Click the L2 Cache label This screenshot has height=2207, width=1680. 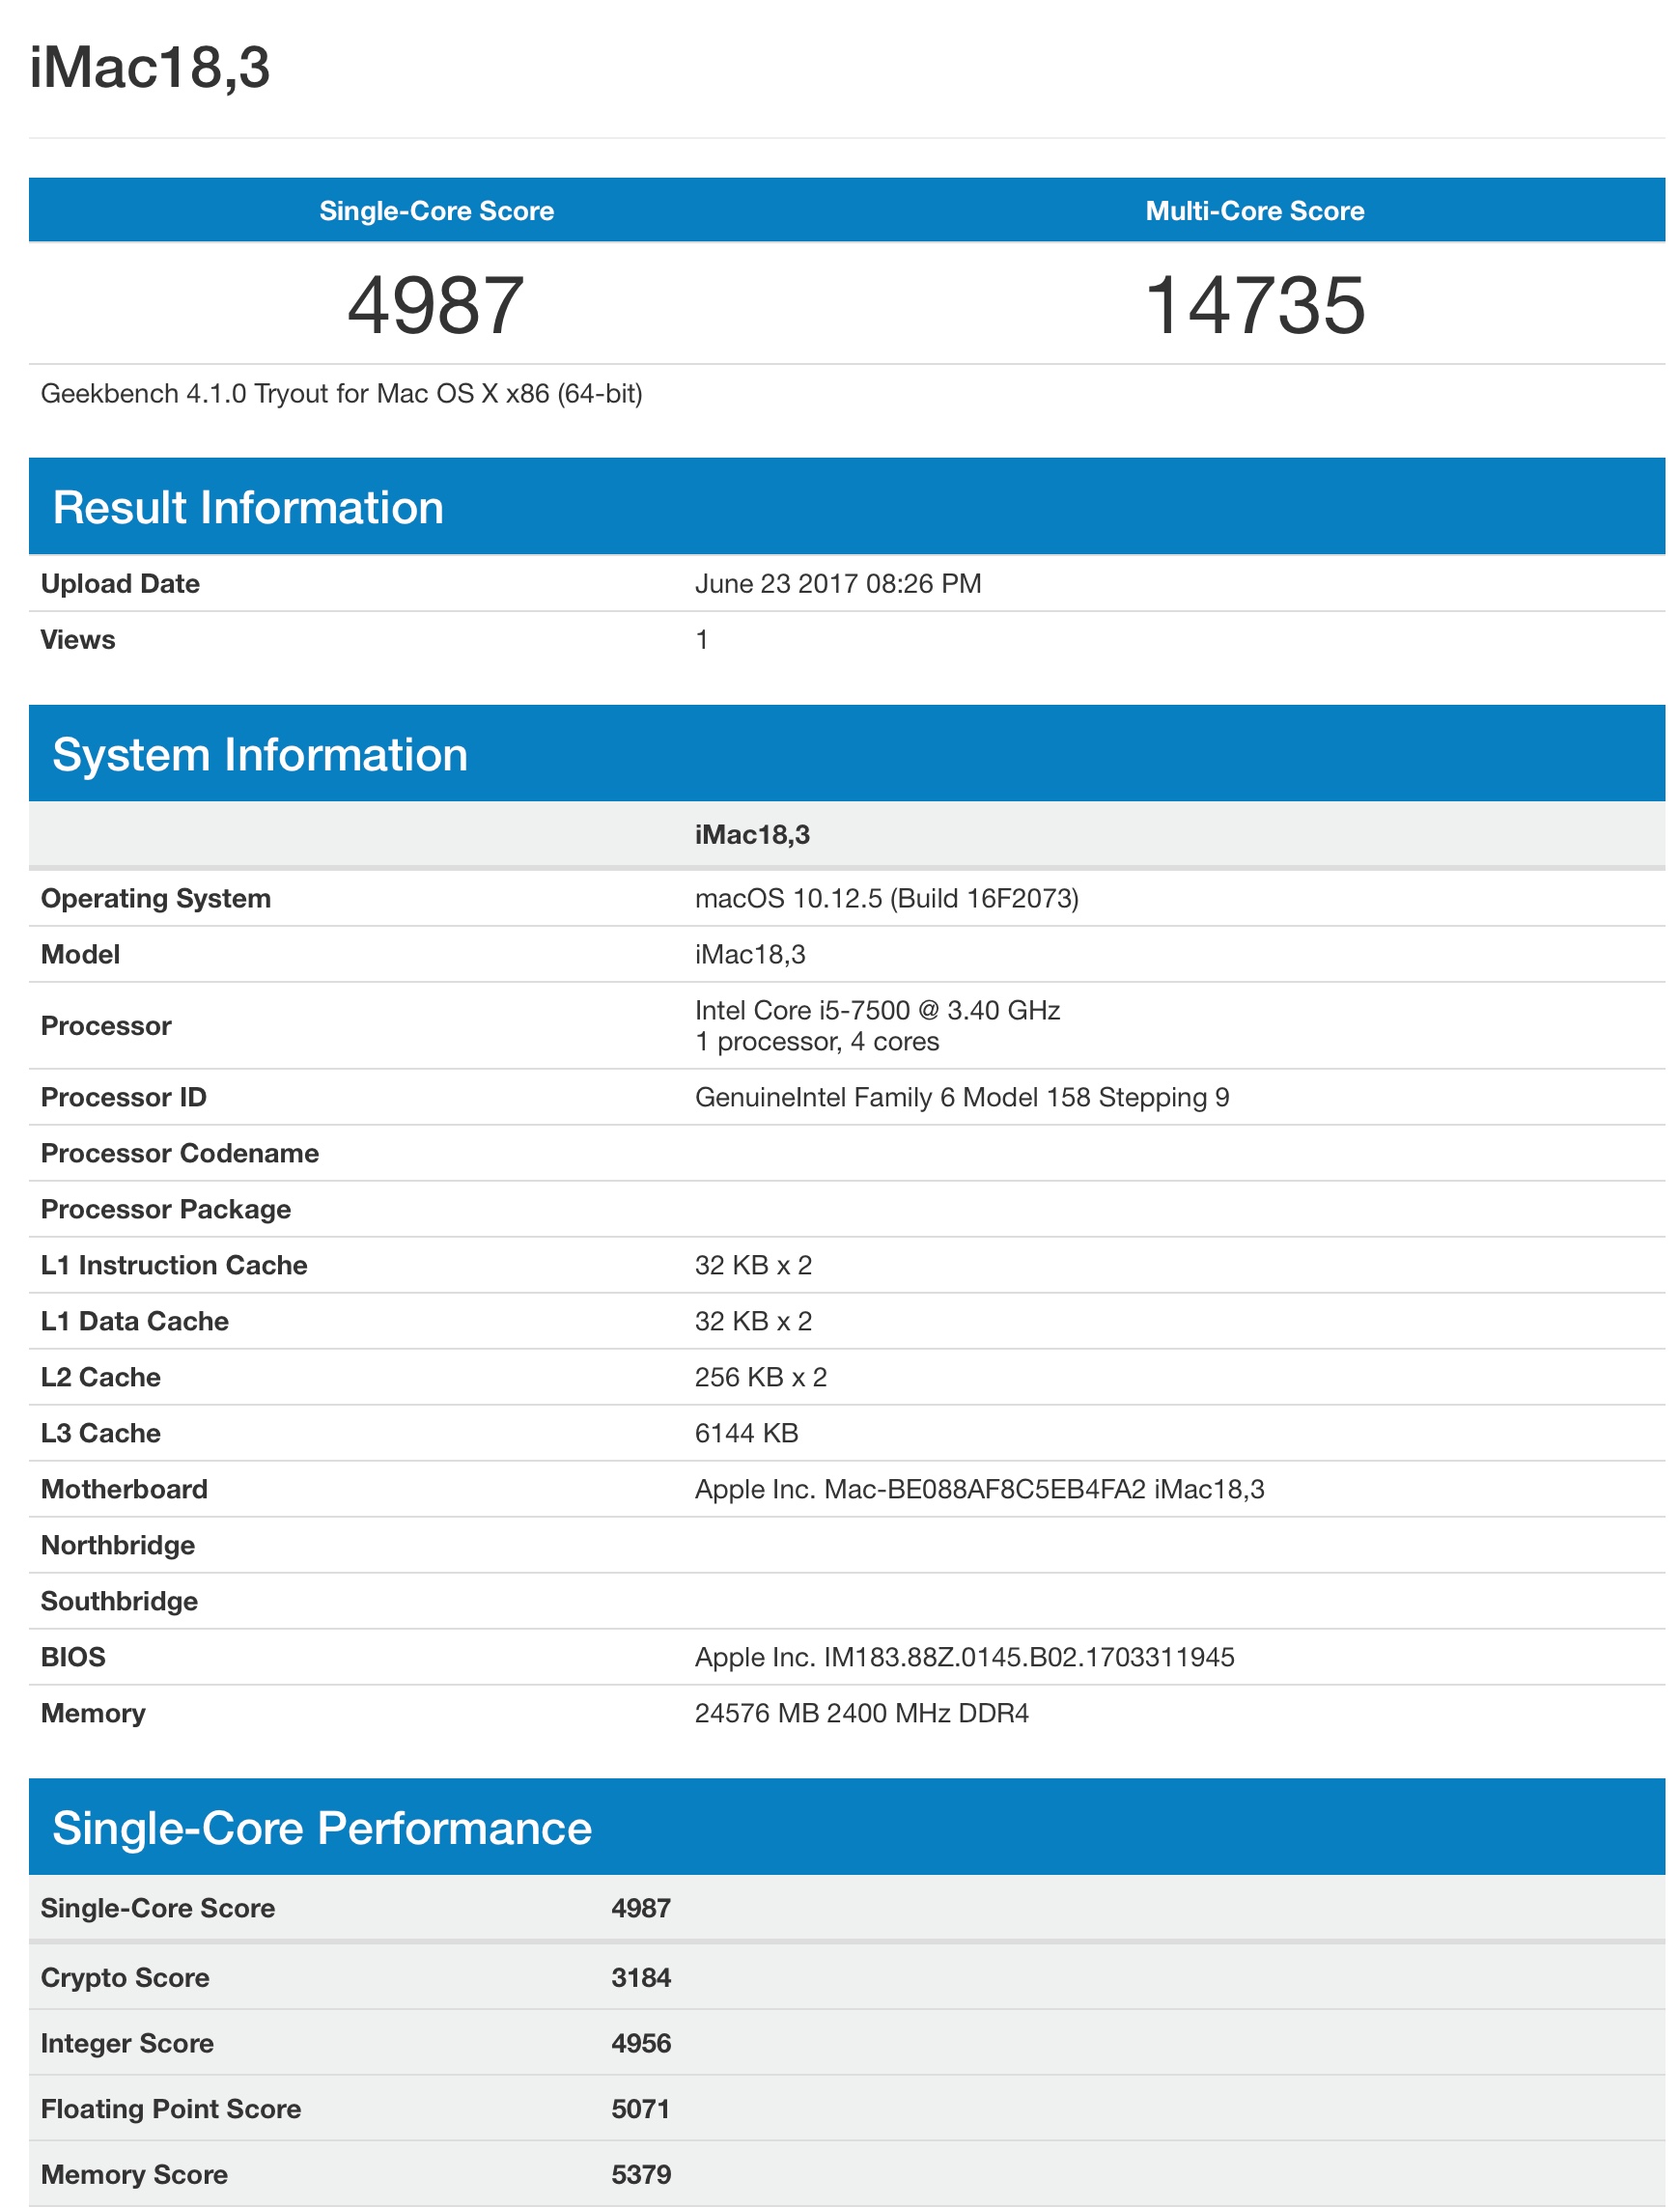tap(101, 1378)
